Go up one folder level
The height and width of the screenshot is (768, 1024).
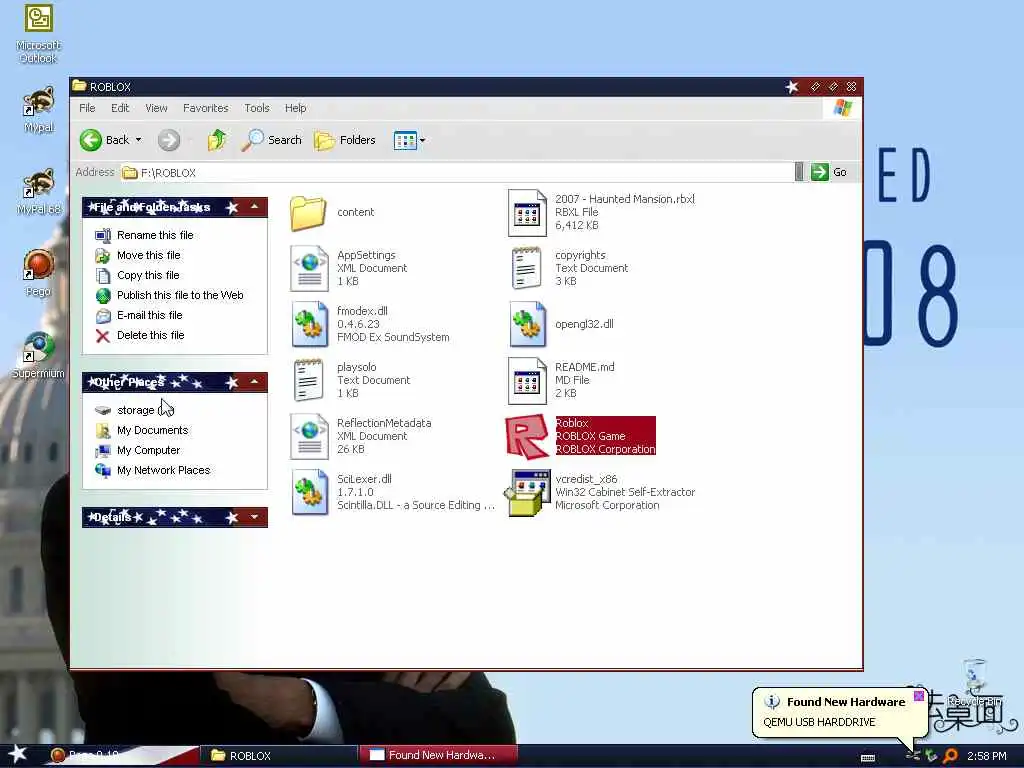(x=217, y=140)
